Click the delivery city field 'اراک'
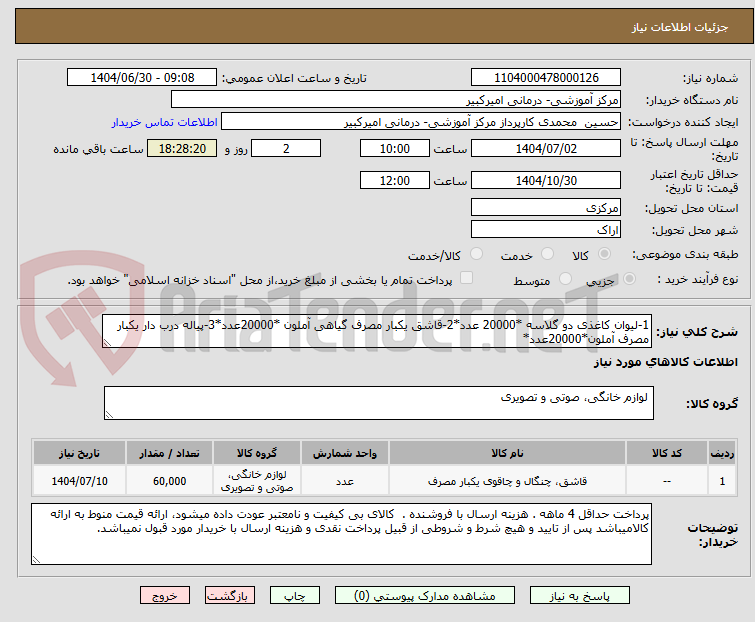755x622 pixels. 546,230
